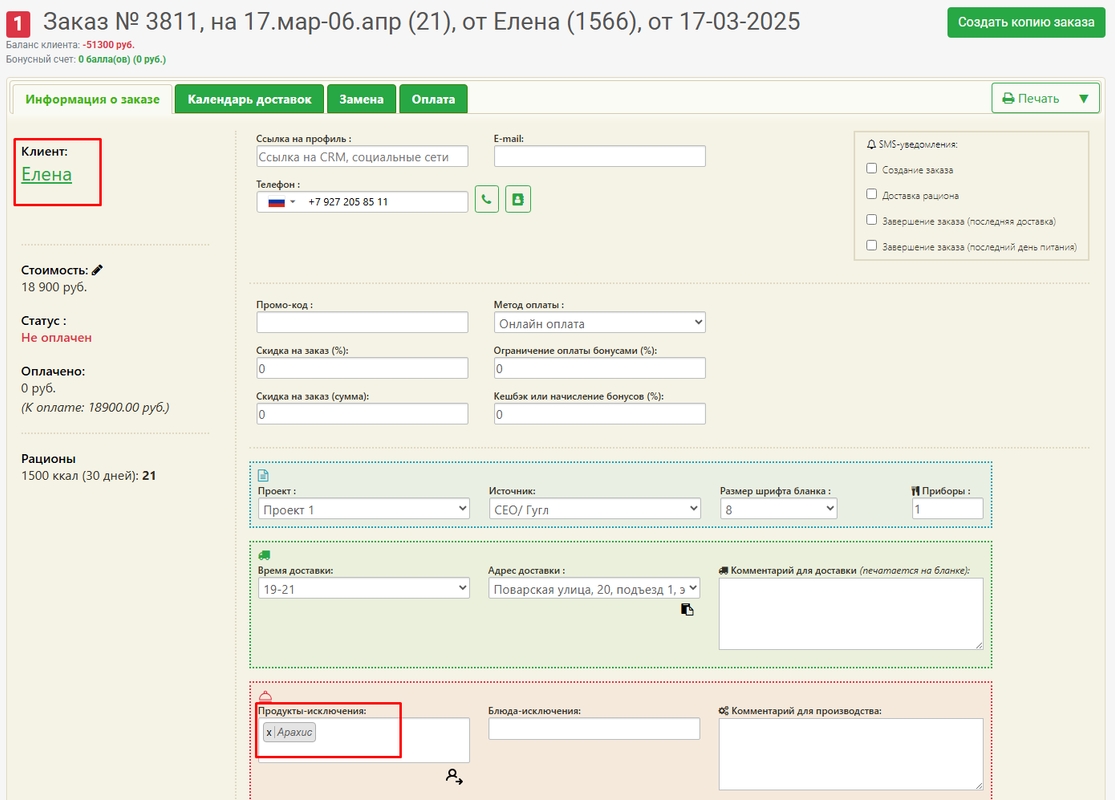Check Завершение заказа (последняя доставка) checkbox
1115x800 pixels.
tap(872, 221)
